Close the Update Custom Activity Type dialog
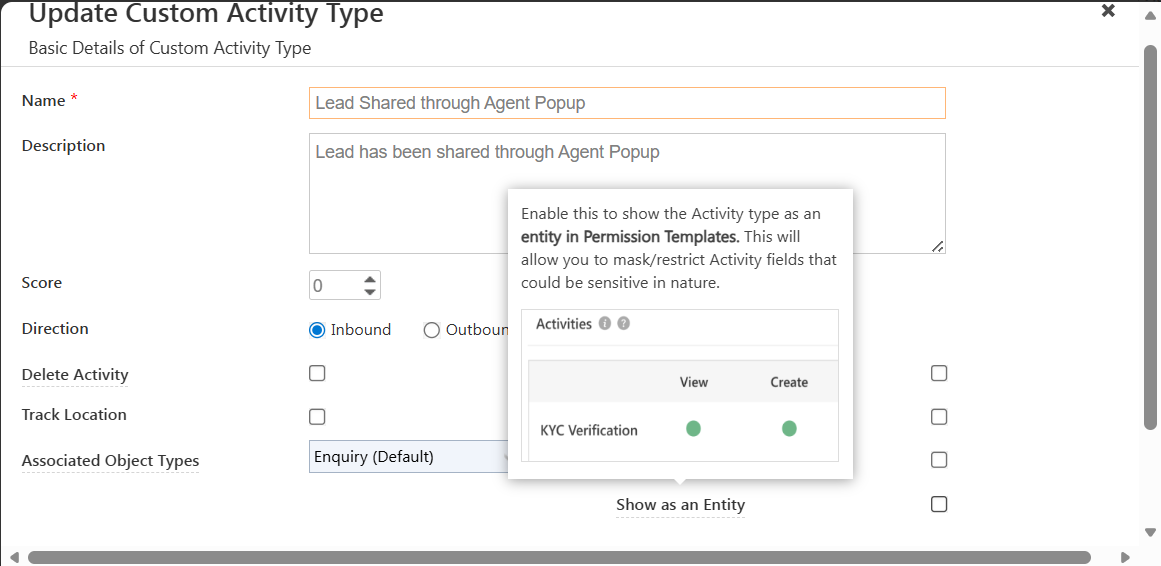 click(1108, 11)
